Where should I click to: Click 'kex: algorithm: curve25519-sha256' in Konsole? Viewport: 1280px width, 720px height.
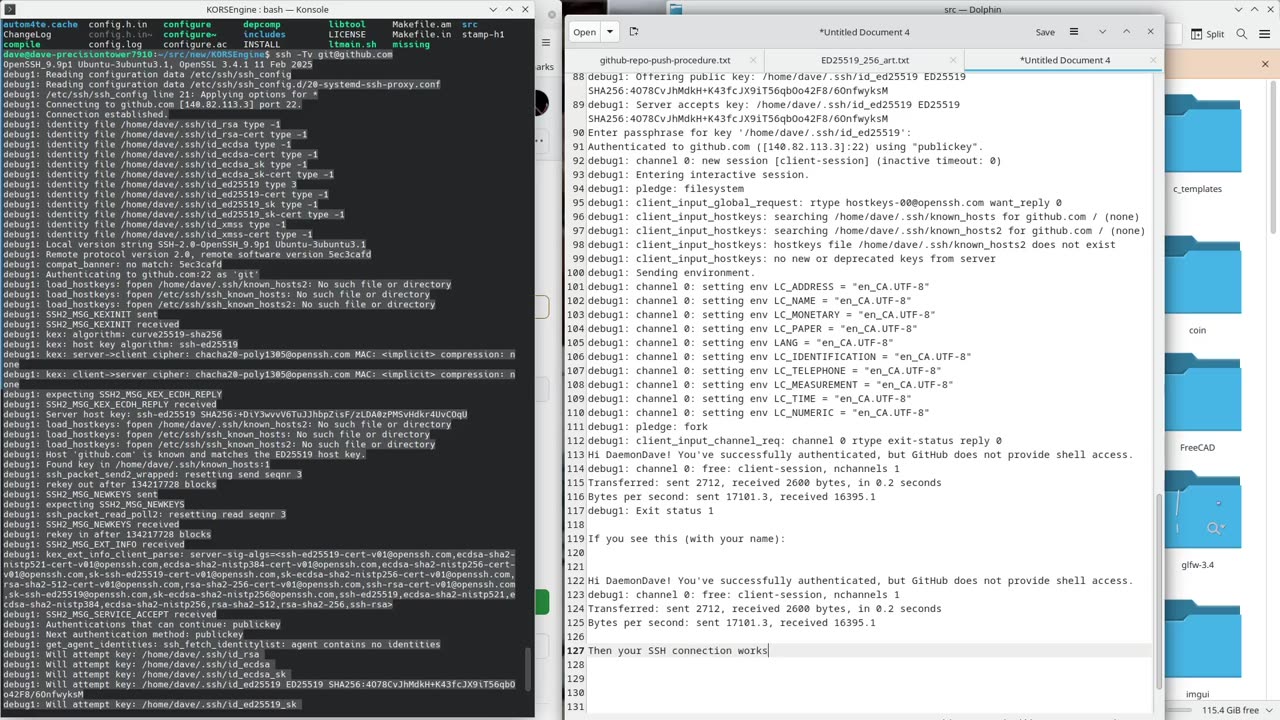112,334
